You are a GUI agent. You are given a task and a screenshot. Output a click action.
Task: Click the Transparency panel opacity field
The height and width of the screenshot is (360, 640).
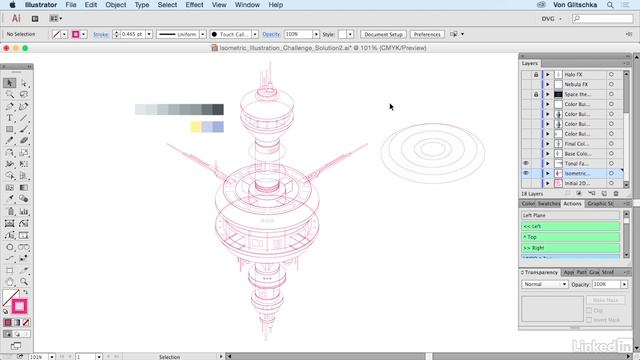pos(606,284)
